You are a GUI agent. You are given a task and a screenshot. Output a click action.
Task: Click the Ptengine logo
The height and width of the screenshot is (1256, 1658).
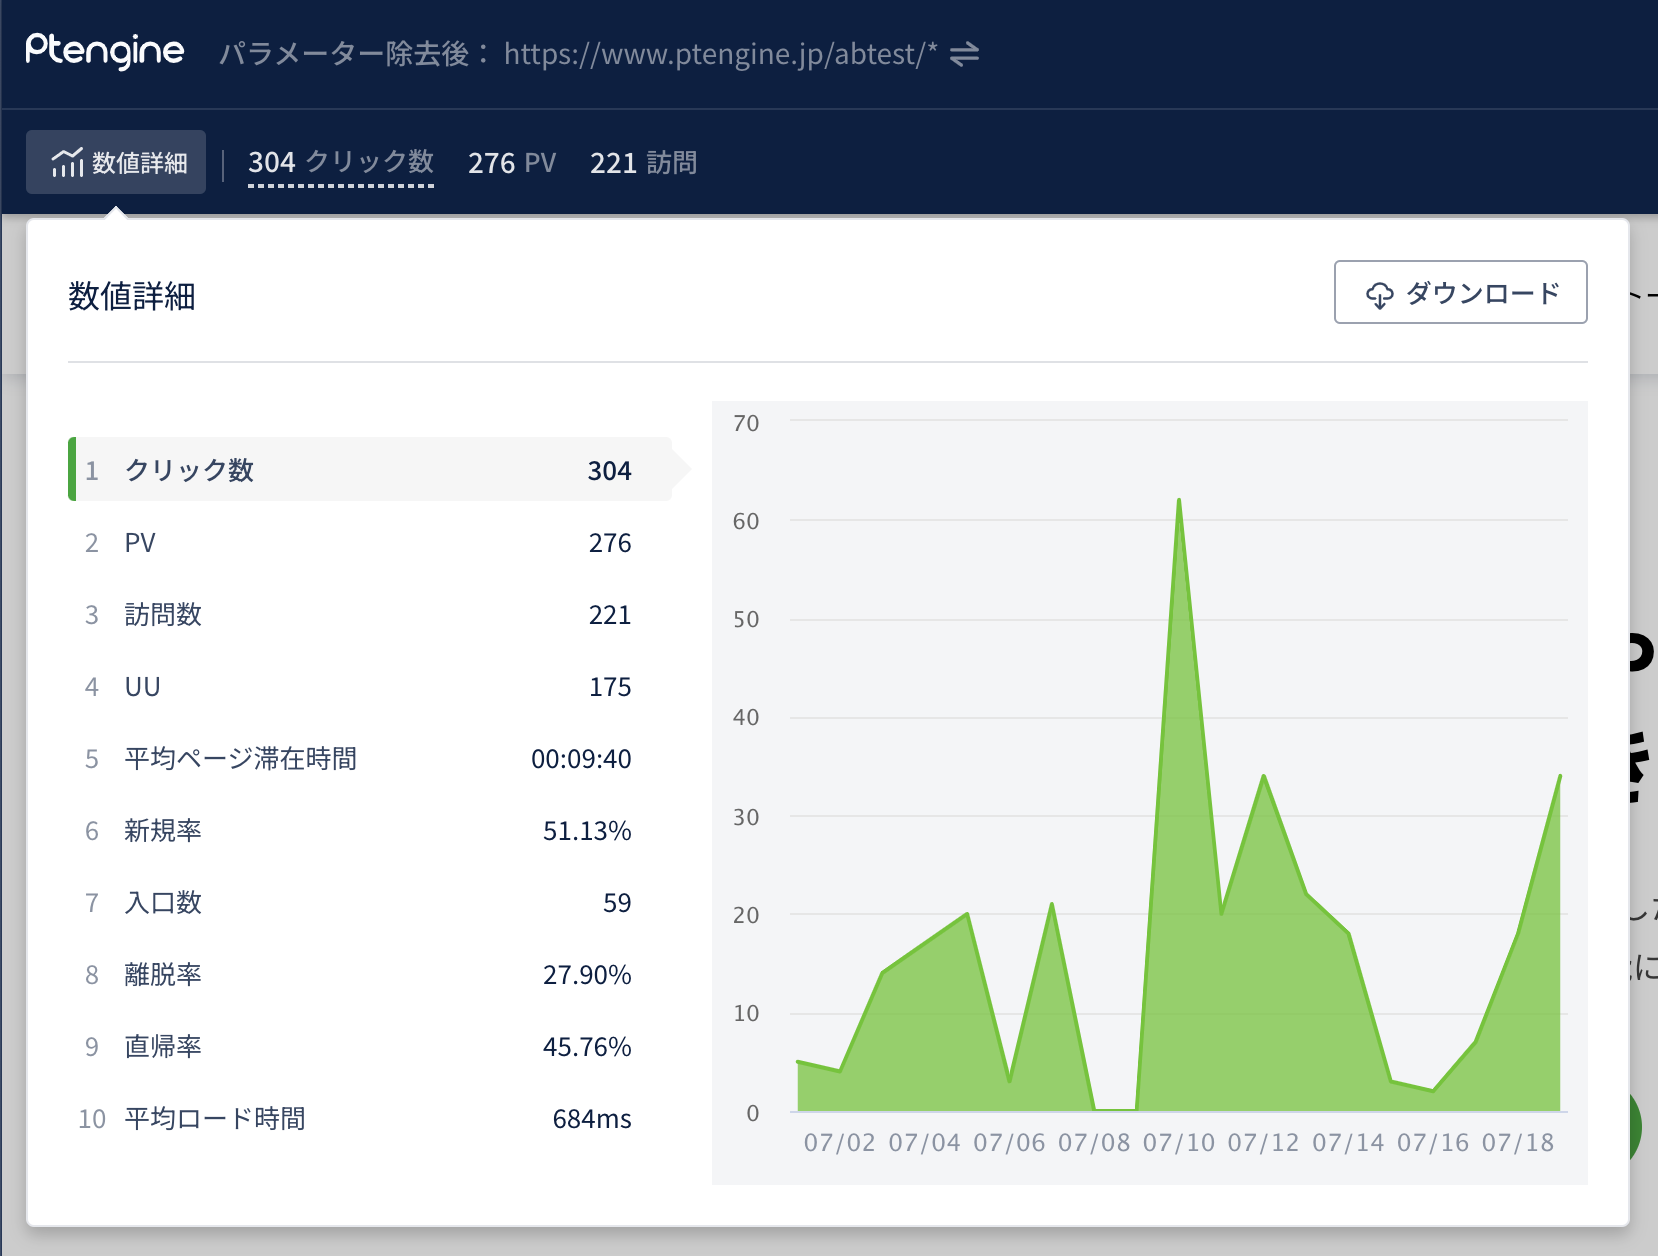coord(105,51)
